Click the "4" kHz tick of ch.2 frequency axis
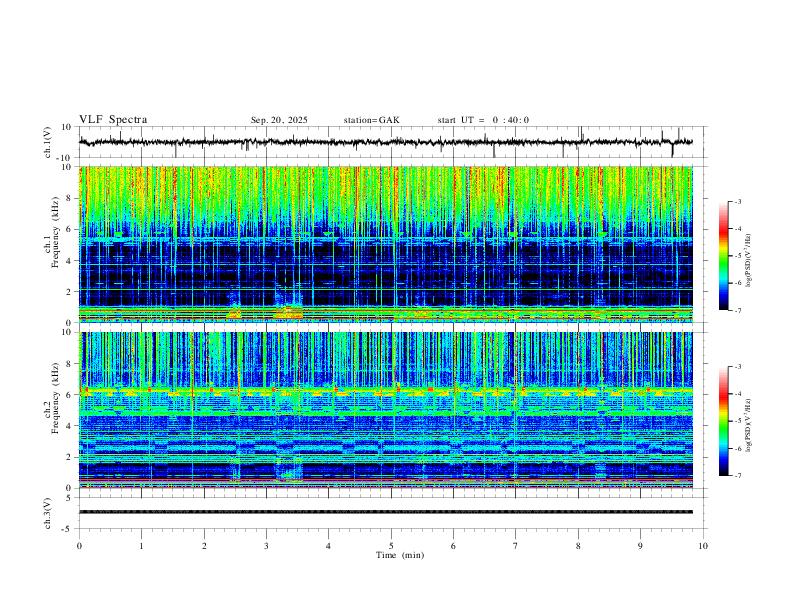Image resolution: width=792 pixels, height=612 pixels. click(70, 426)
